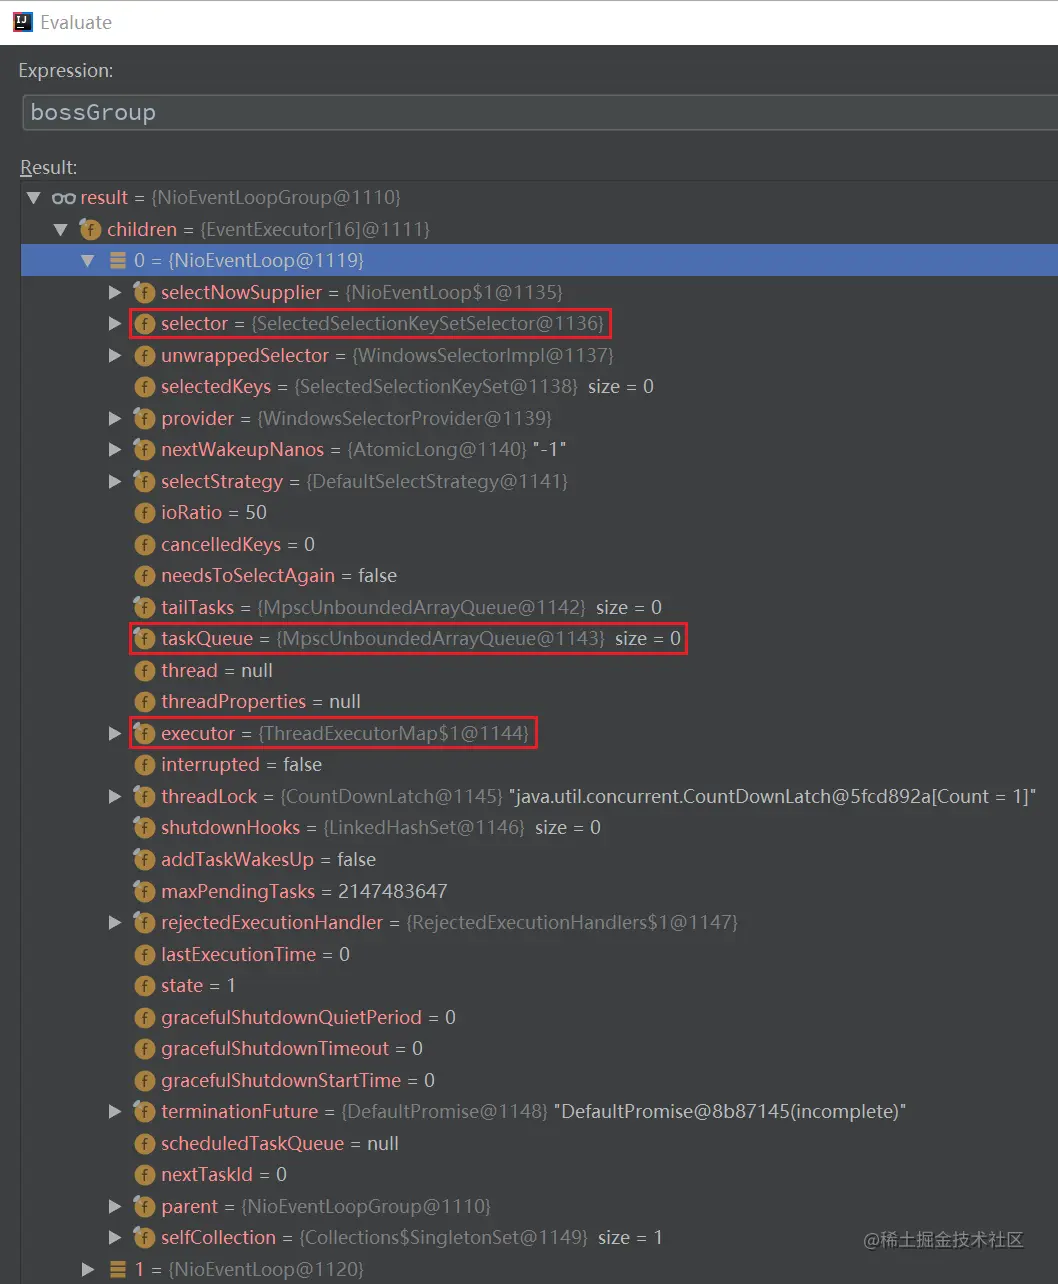Click the {MpscUnboundedArrayQueue@1142} value text
The image size is (1058, 1284).
pyautogui.click(x=421, y=608)
